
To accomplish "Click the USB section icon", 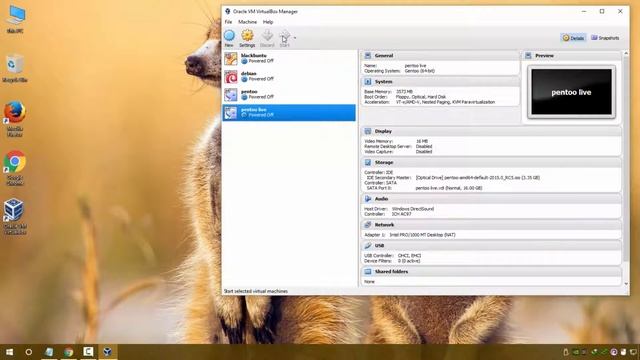I will click(368, 246).
